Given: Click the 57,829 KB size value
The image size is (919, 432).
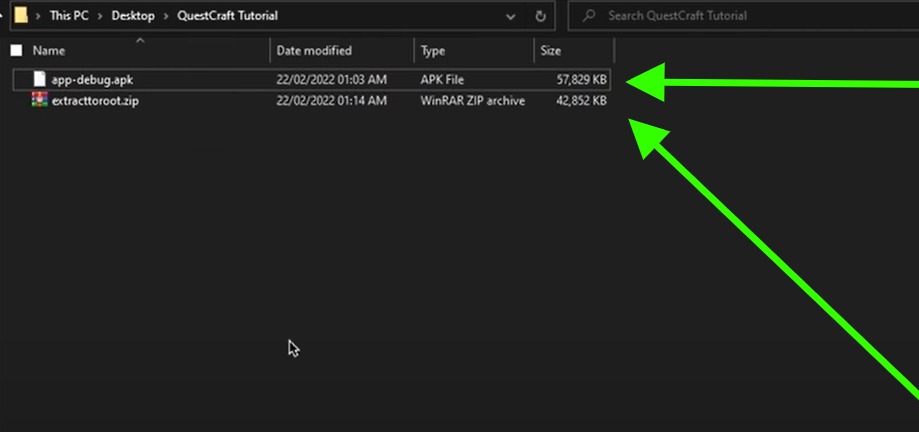Looking at the screenshot, I should [x=581, y=80].
